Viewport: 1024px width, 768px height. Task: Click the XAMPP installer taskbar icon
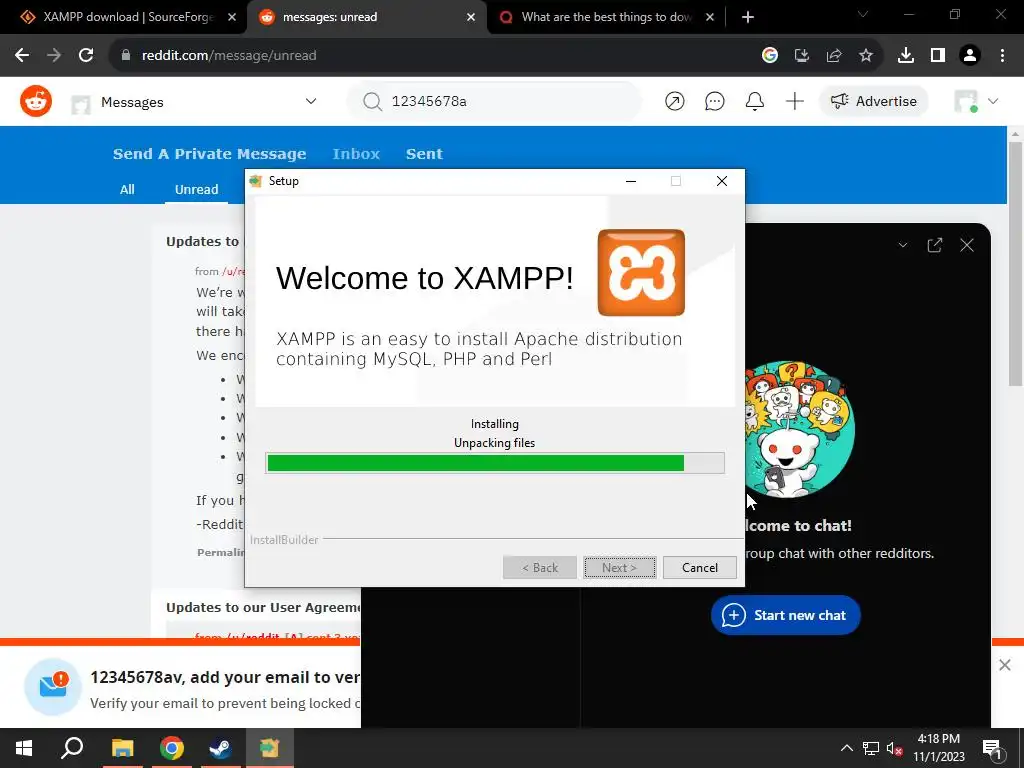pos(270,748)
